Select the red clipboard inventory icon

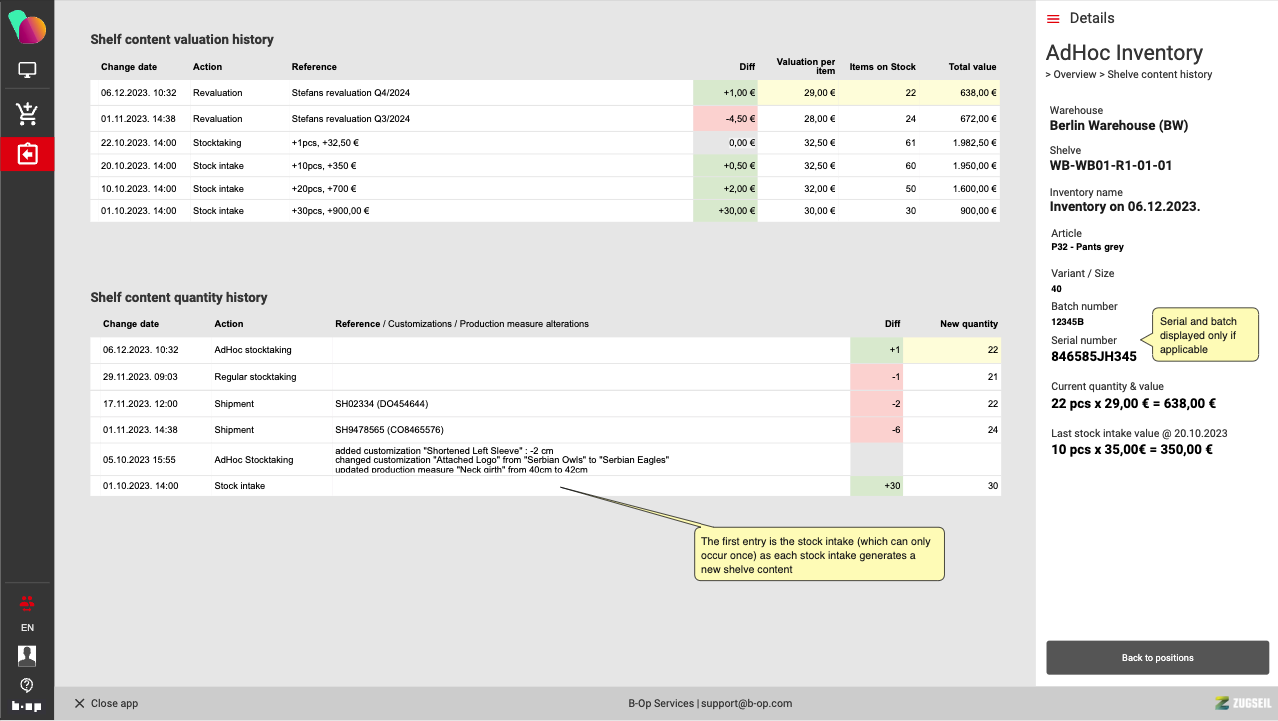coord(27,155)
